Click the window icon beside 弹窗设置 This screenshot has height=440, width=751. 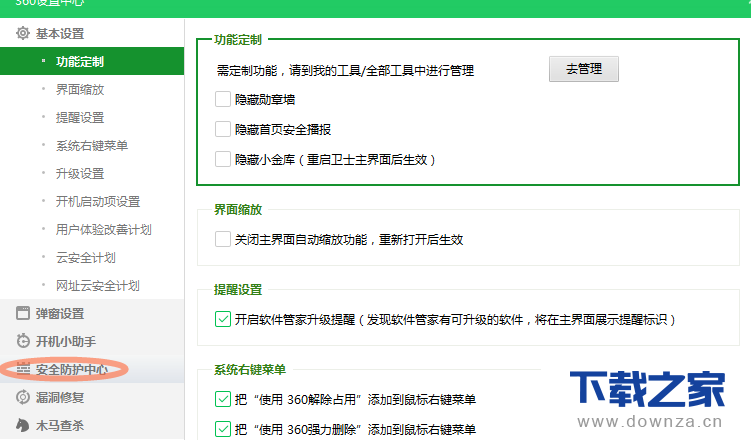point(23,314)
